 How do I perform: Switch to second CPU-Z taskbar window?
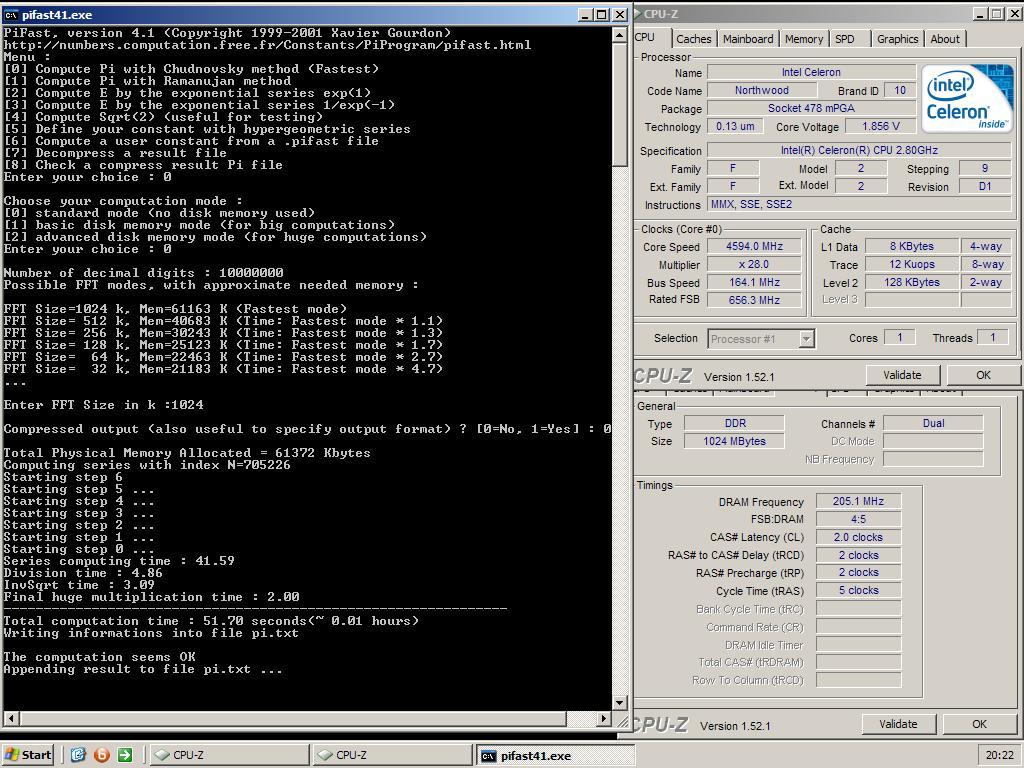pos(392,755)
